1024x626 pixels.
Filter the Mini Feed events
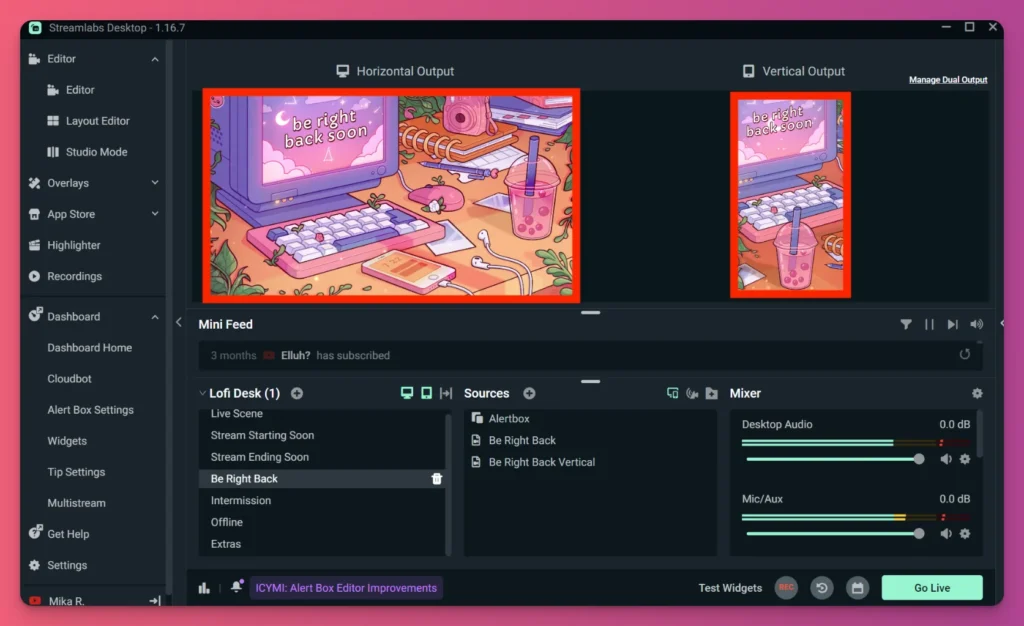[x=907, y=324]
